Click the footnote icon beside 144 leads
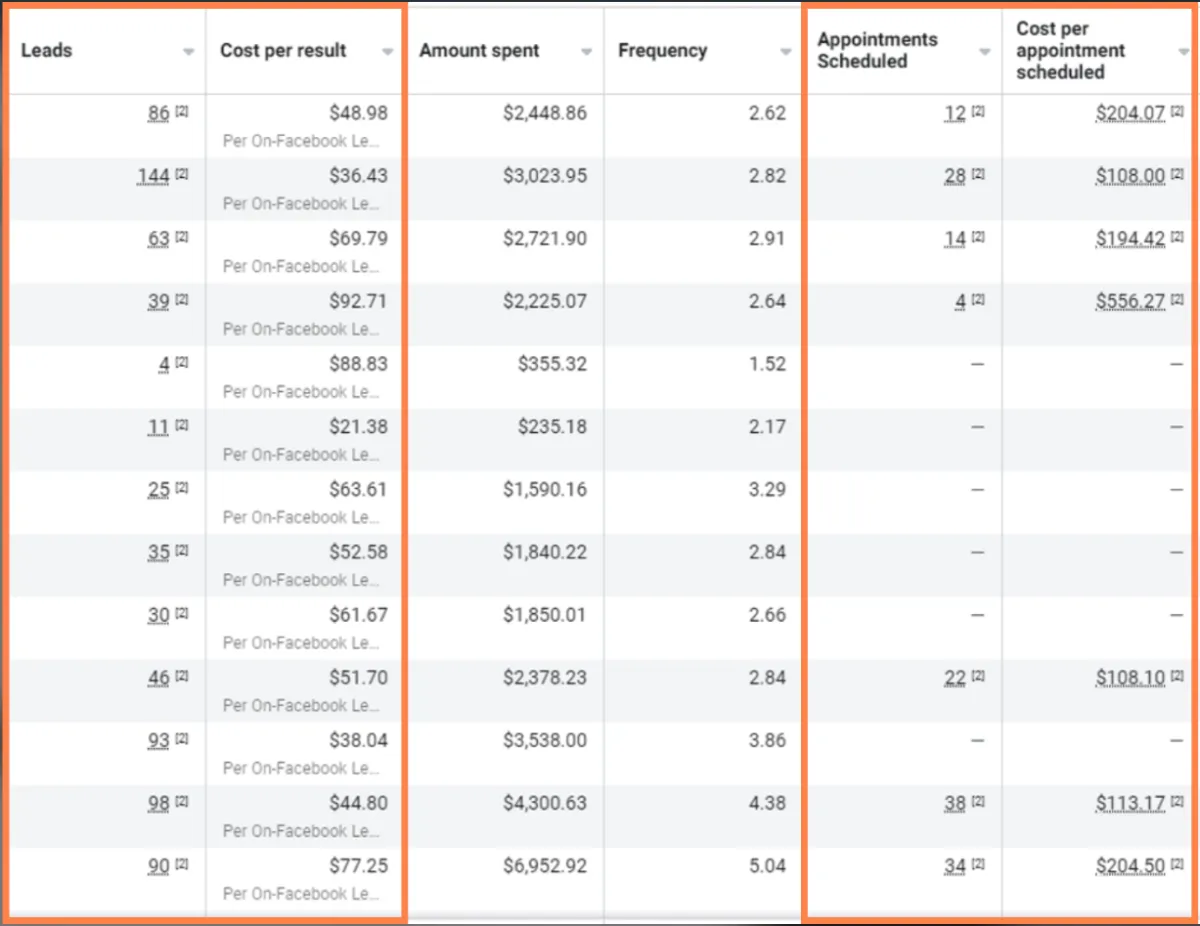This screenshot has width=1200, height=926. coord(181,175)
